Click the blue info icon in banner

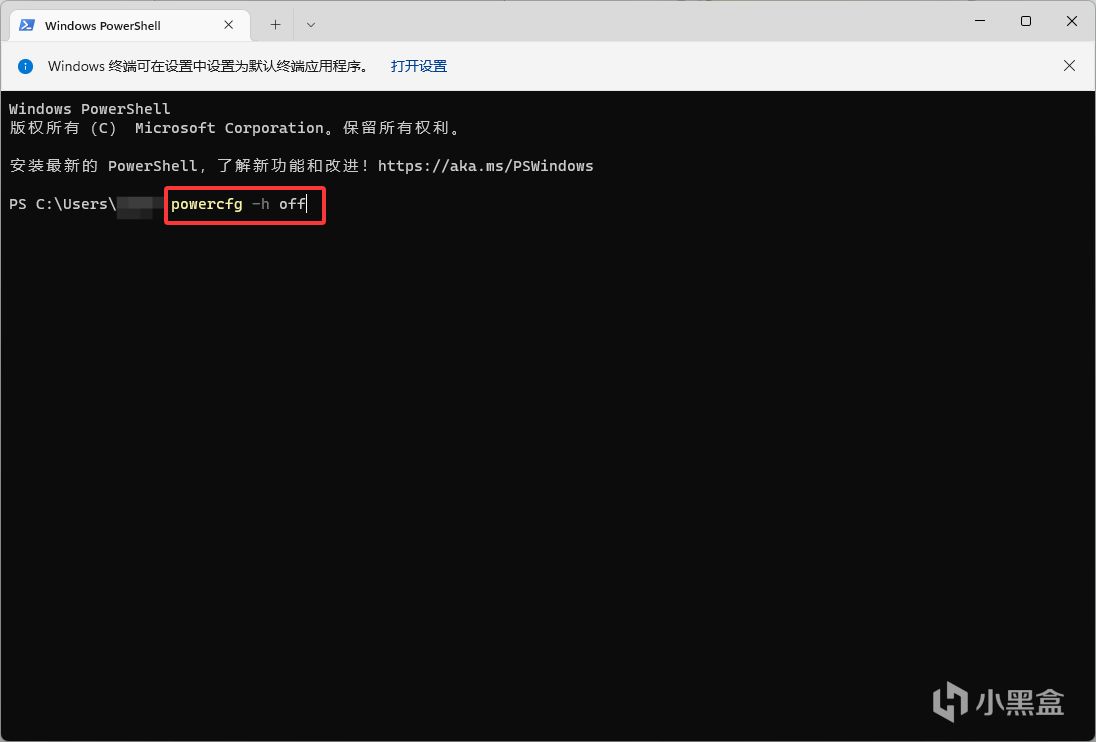[x=25, y=66]
